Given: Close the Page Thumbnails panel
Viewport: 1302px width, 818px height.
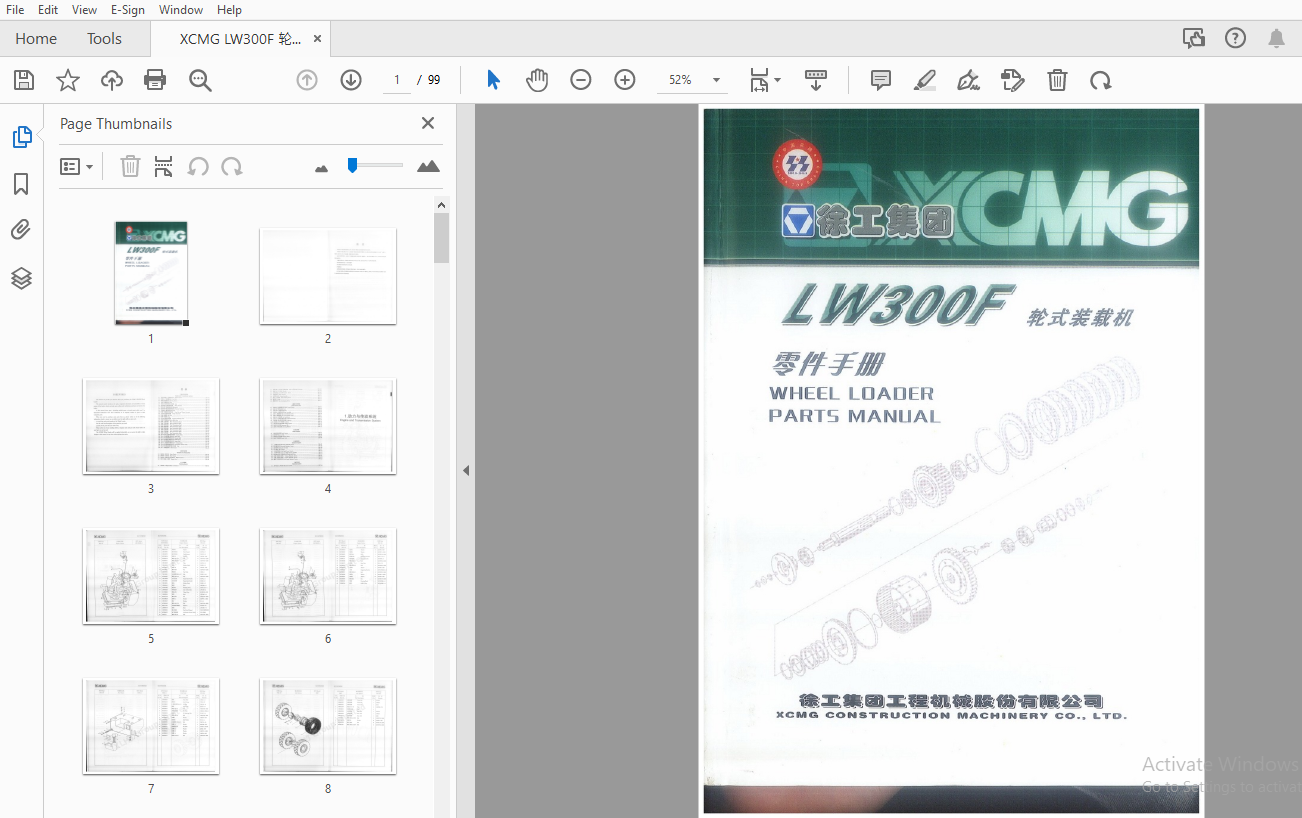Looking at the screenshot, I should tap(428, 123).
